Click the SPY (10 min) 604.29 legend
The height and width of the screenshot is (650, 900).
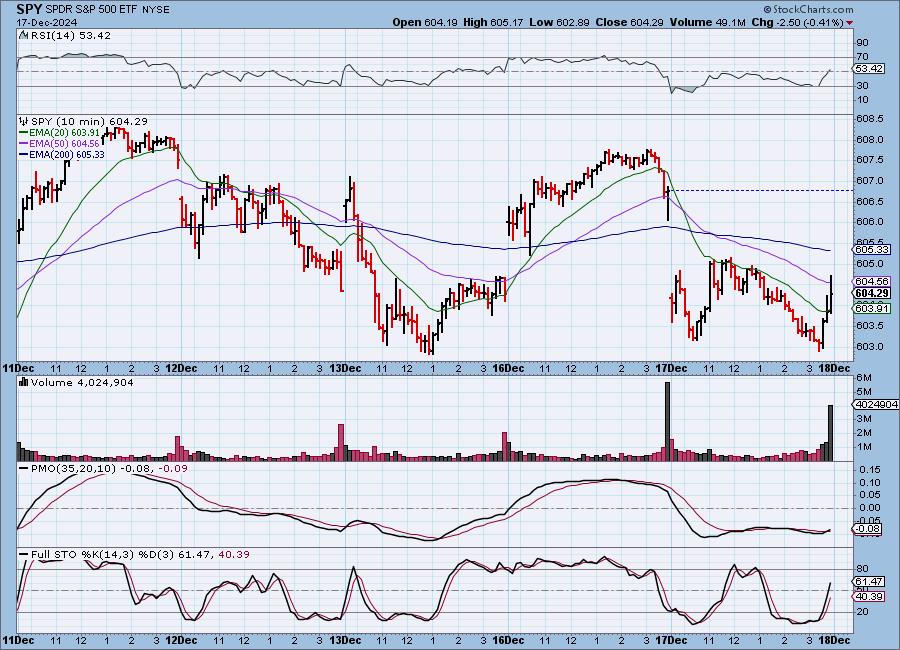coord(89,121)
